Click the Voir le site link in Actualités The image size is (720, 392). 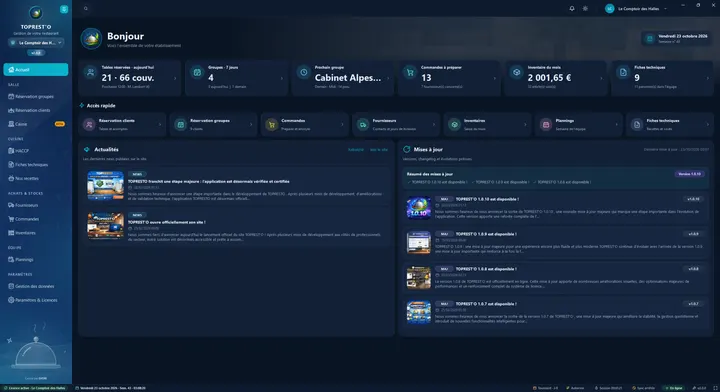click(379, 150)
